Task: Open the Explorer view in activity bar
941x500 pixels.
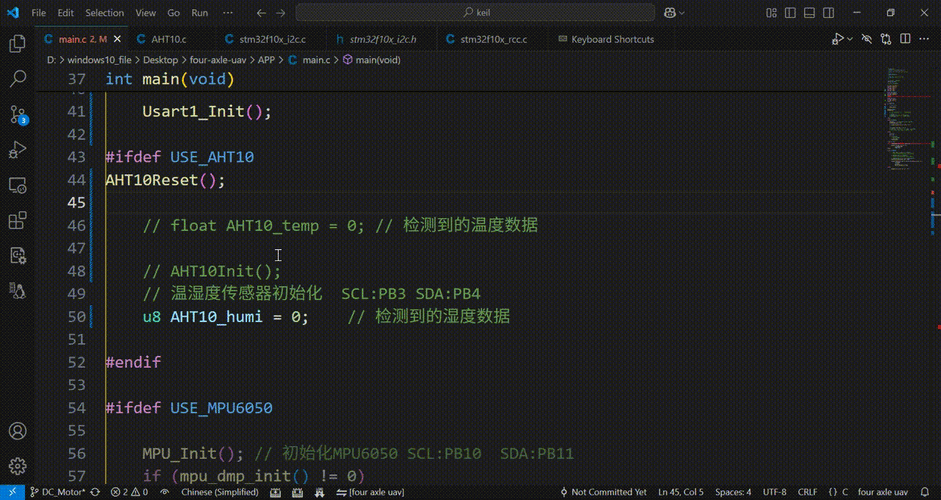Action: pos(17,44)
